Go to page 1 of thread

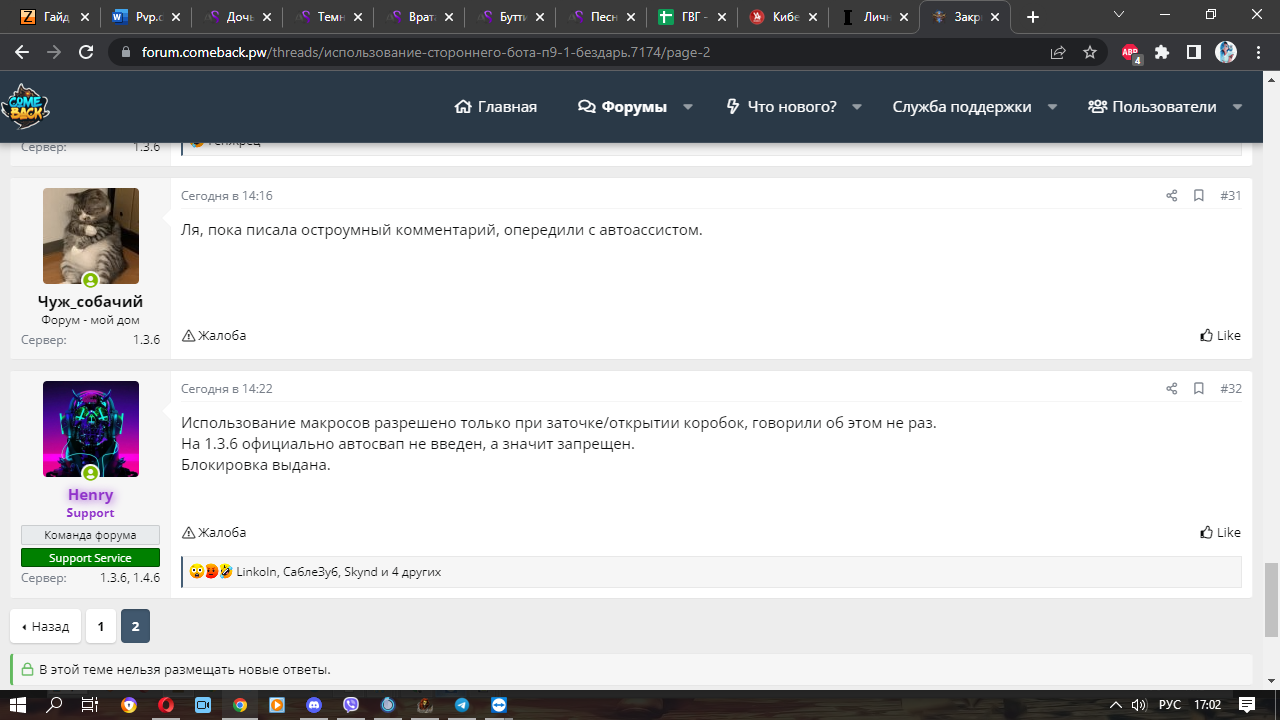pos(100,626)
